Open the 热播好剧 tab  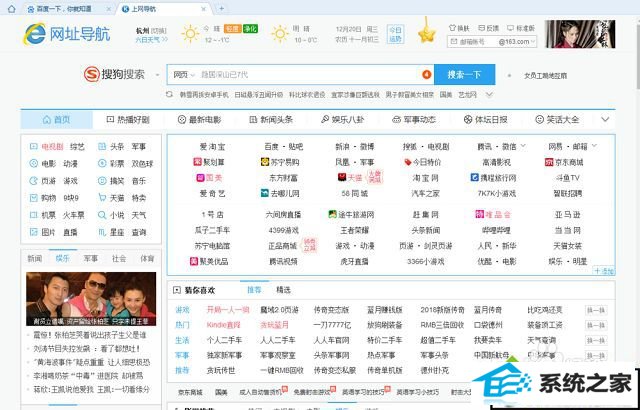click(x=128, y=120)
